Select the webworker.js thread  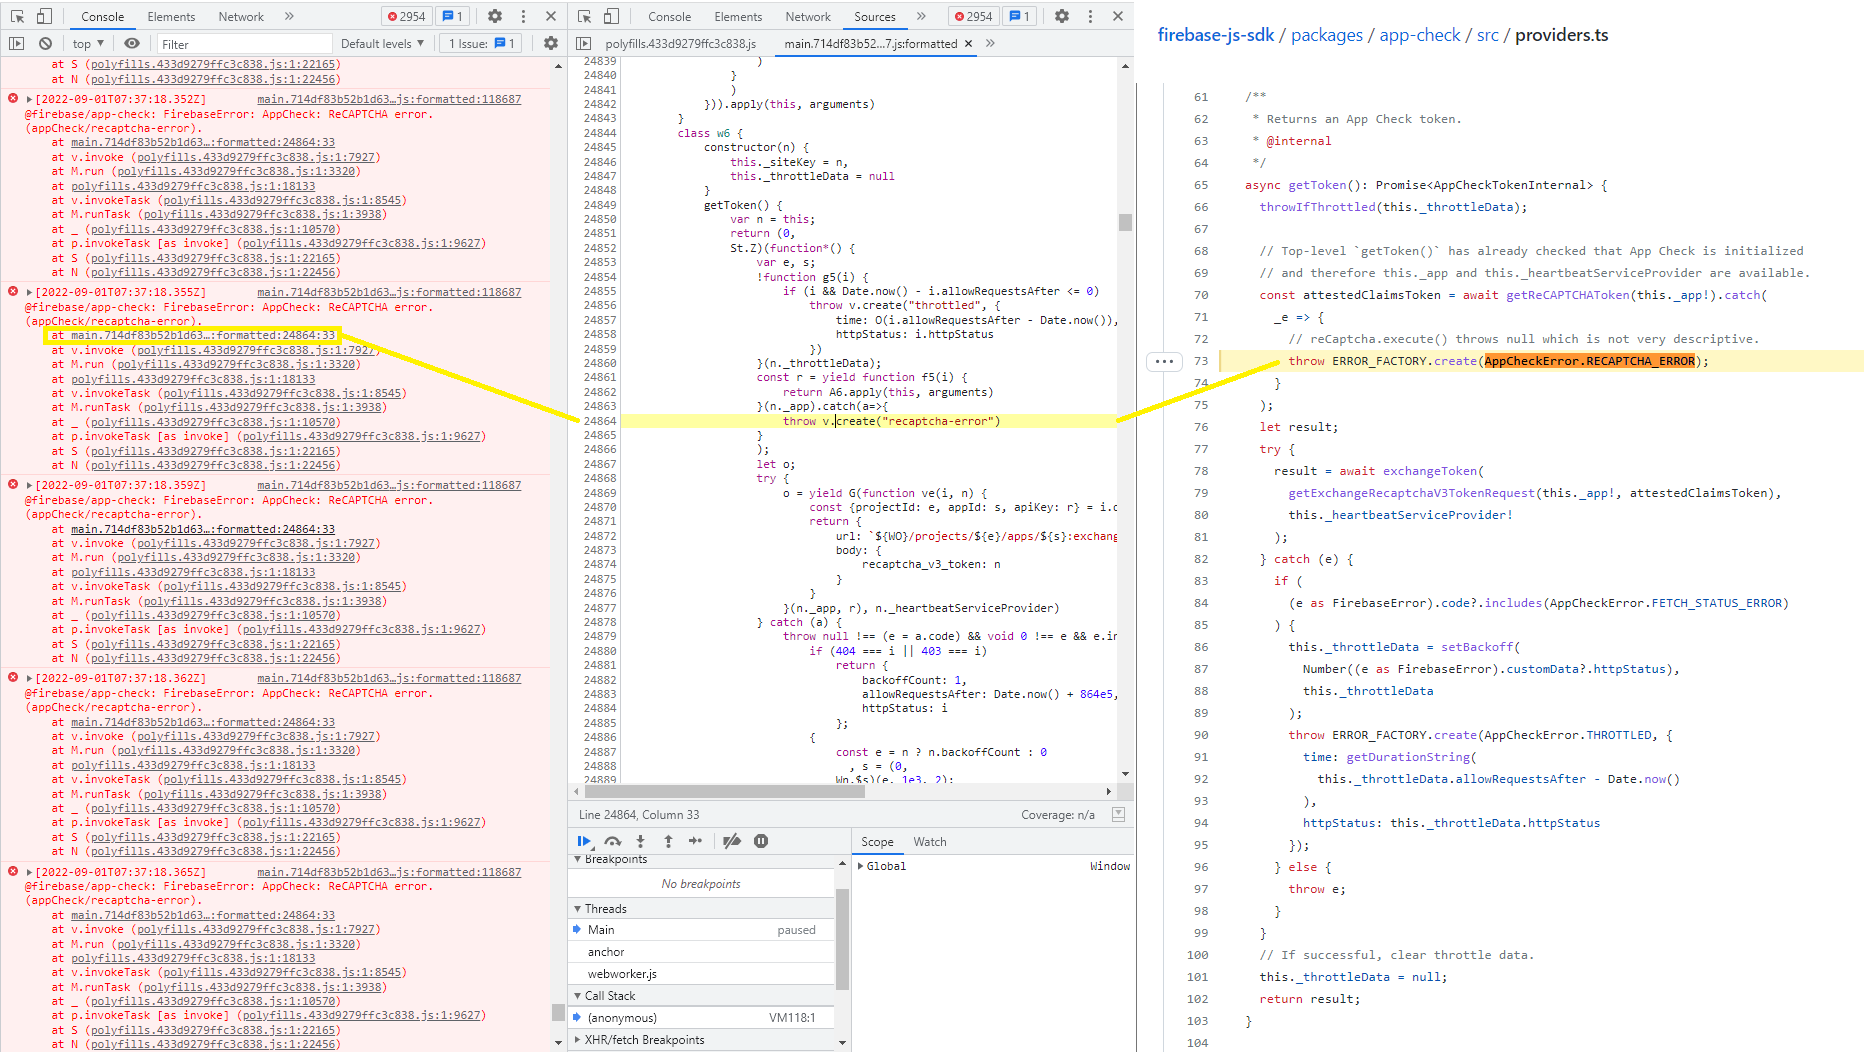(701, 974)
